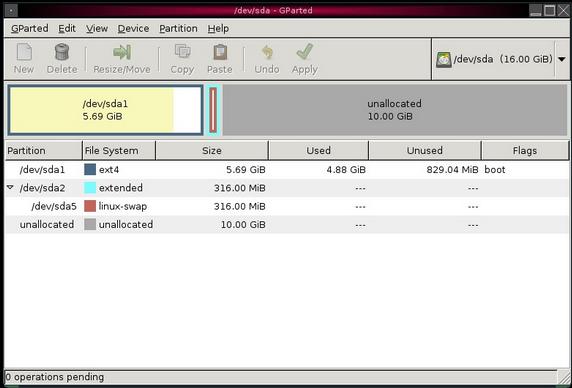Image resolution: width=572 pixels, height=388 pixels.
Task: Open the Device menu
Action: click(133, 28)
